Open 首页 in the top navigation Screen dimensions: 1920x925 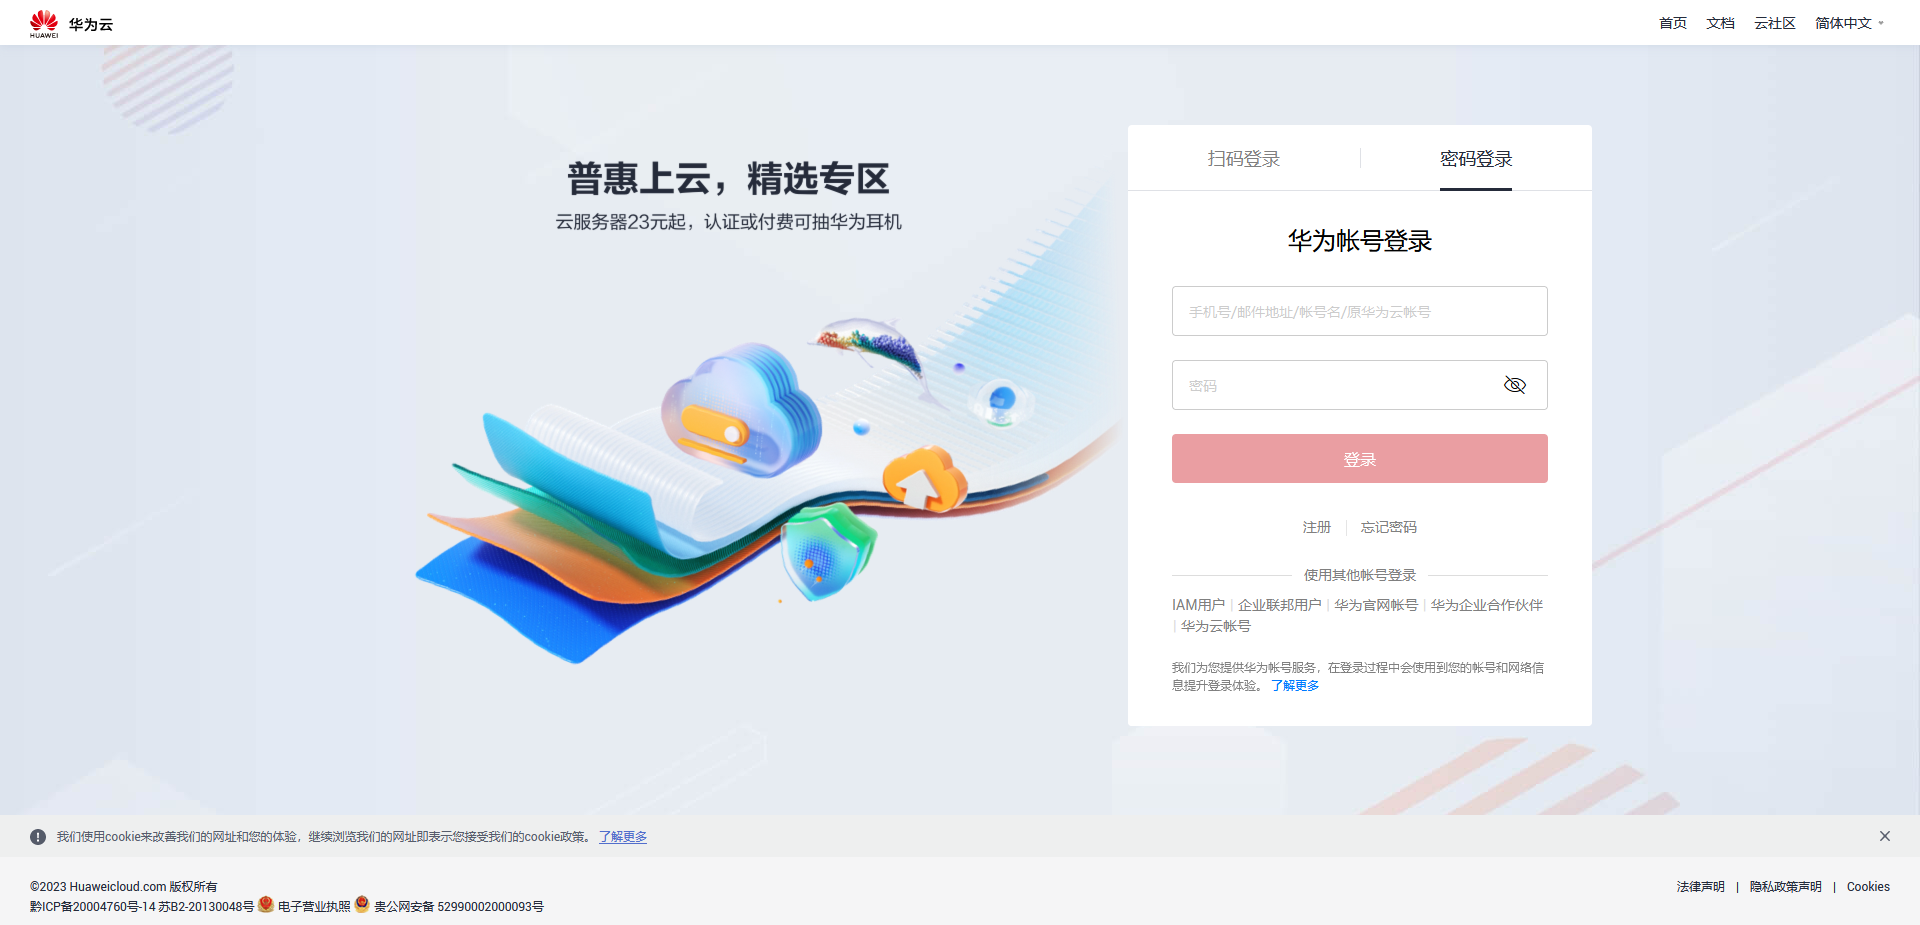tap(1673, 23)
